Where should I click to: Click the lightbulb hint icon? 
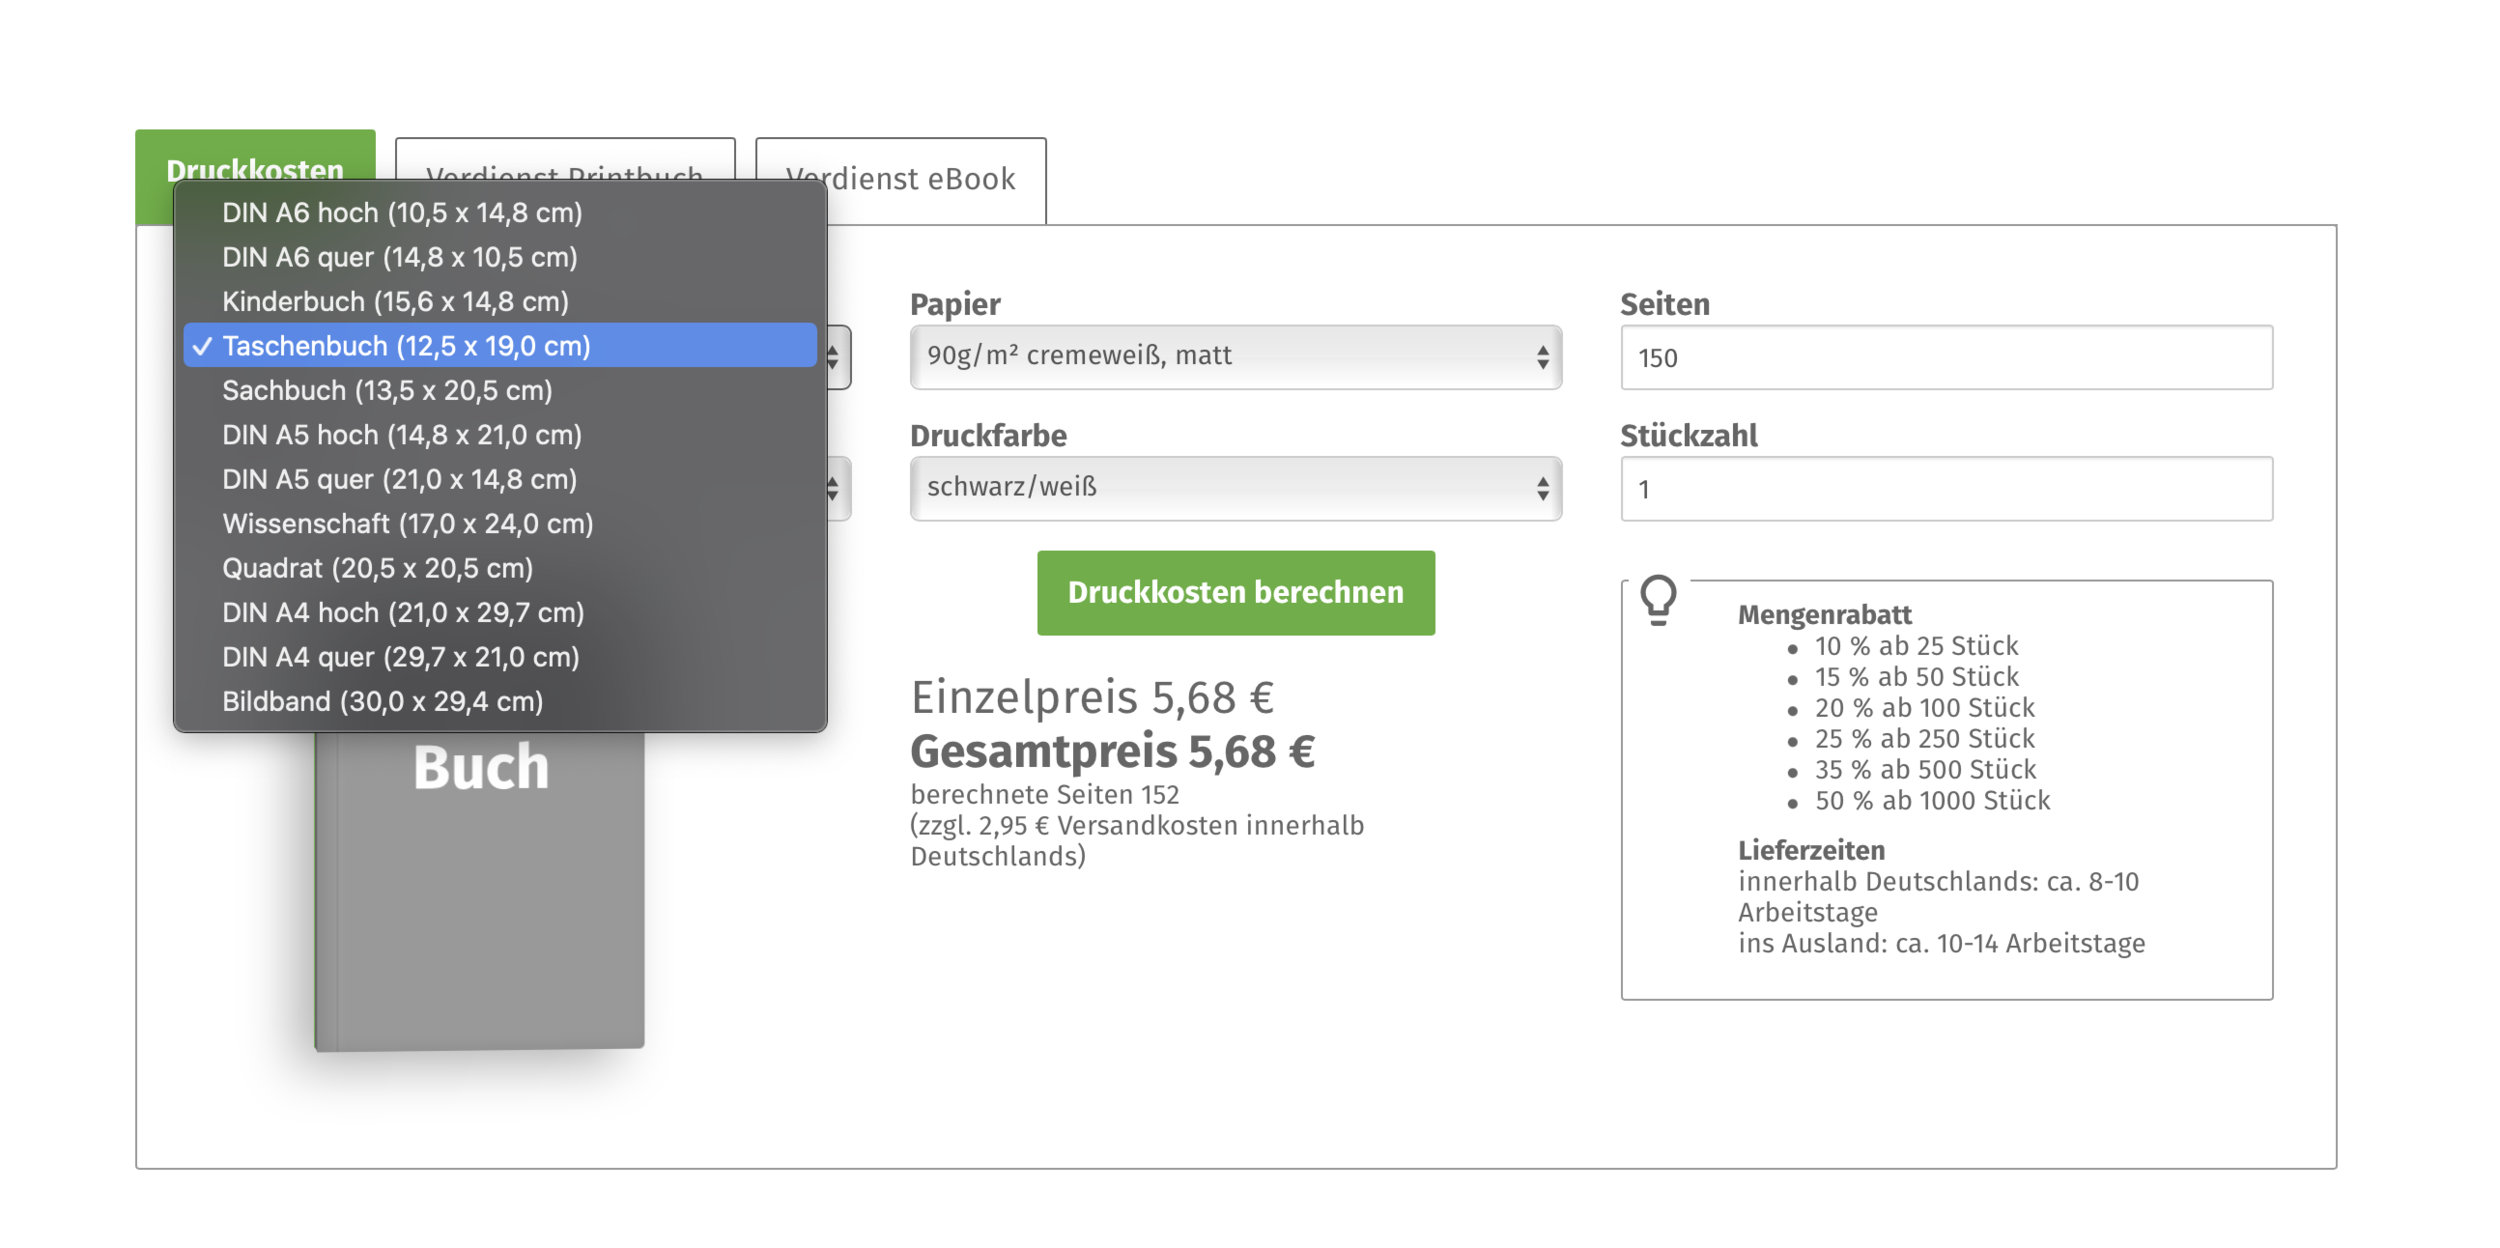(1658, 600)
